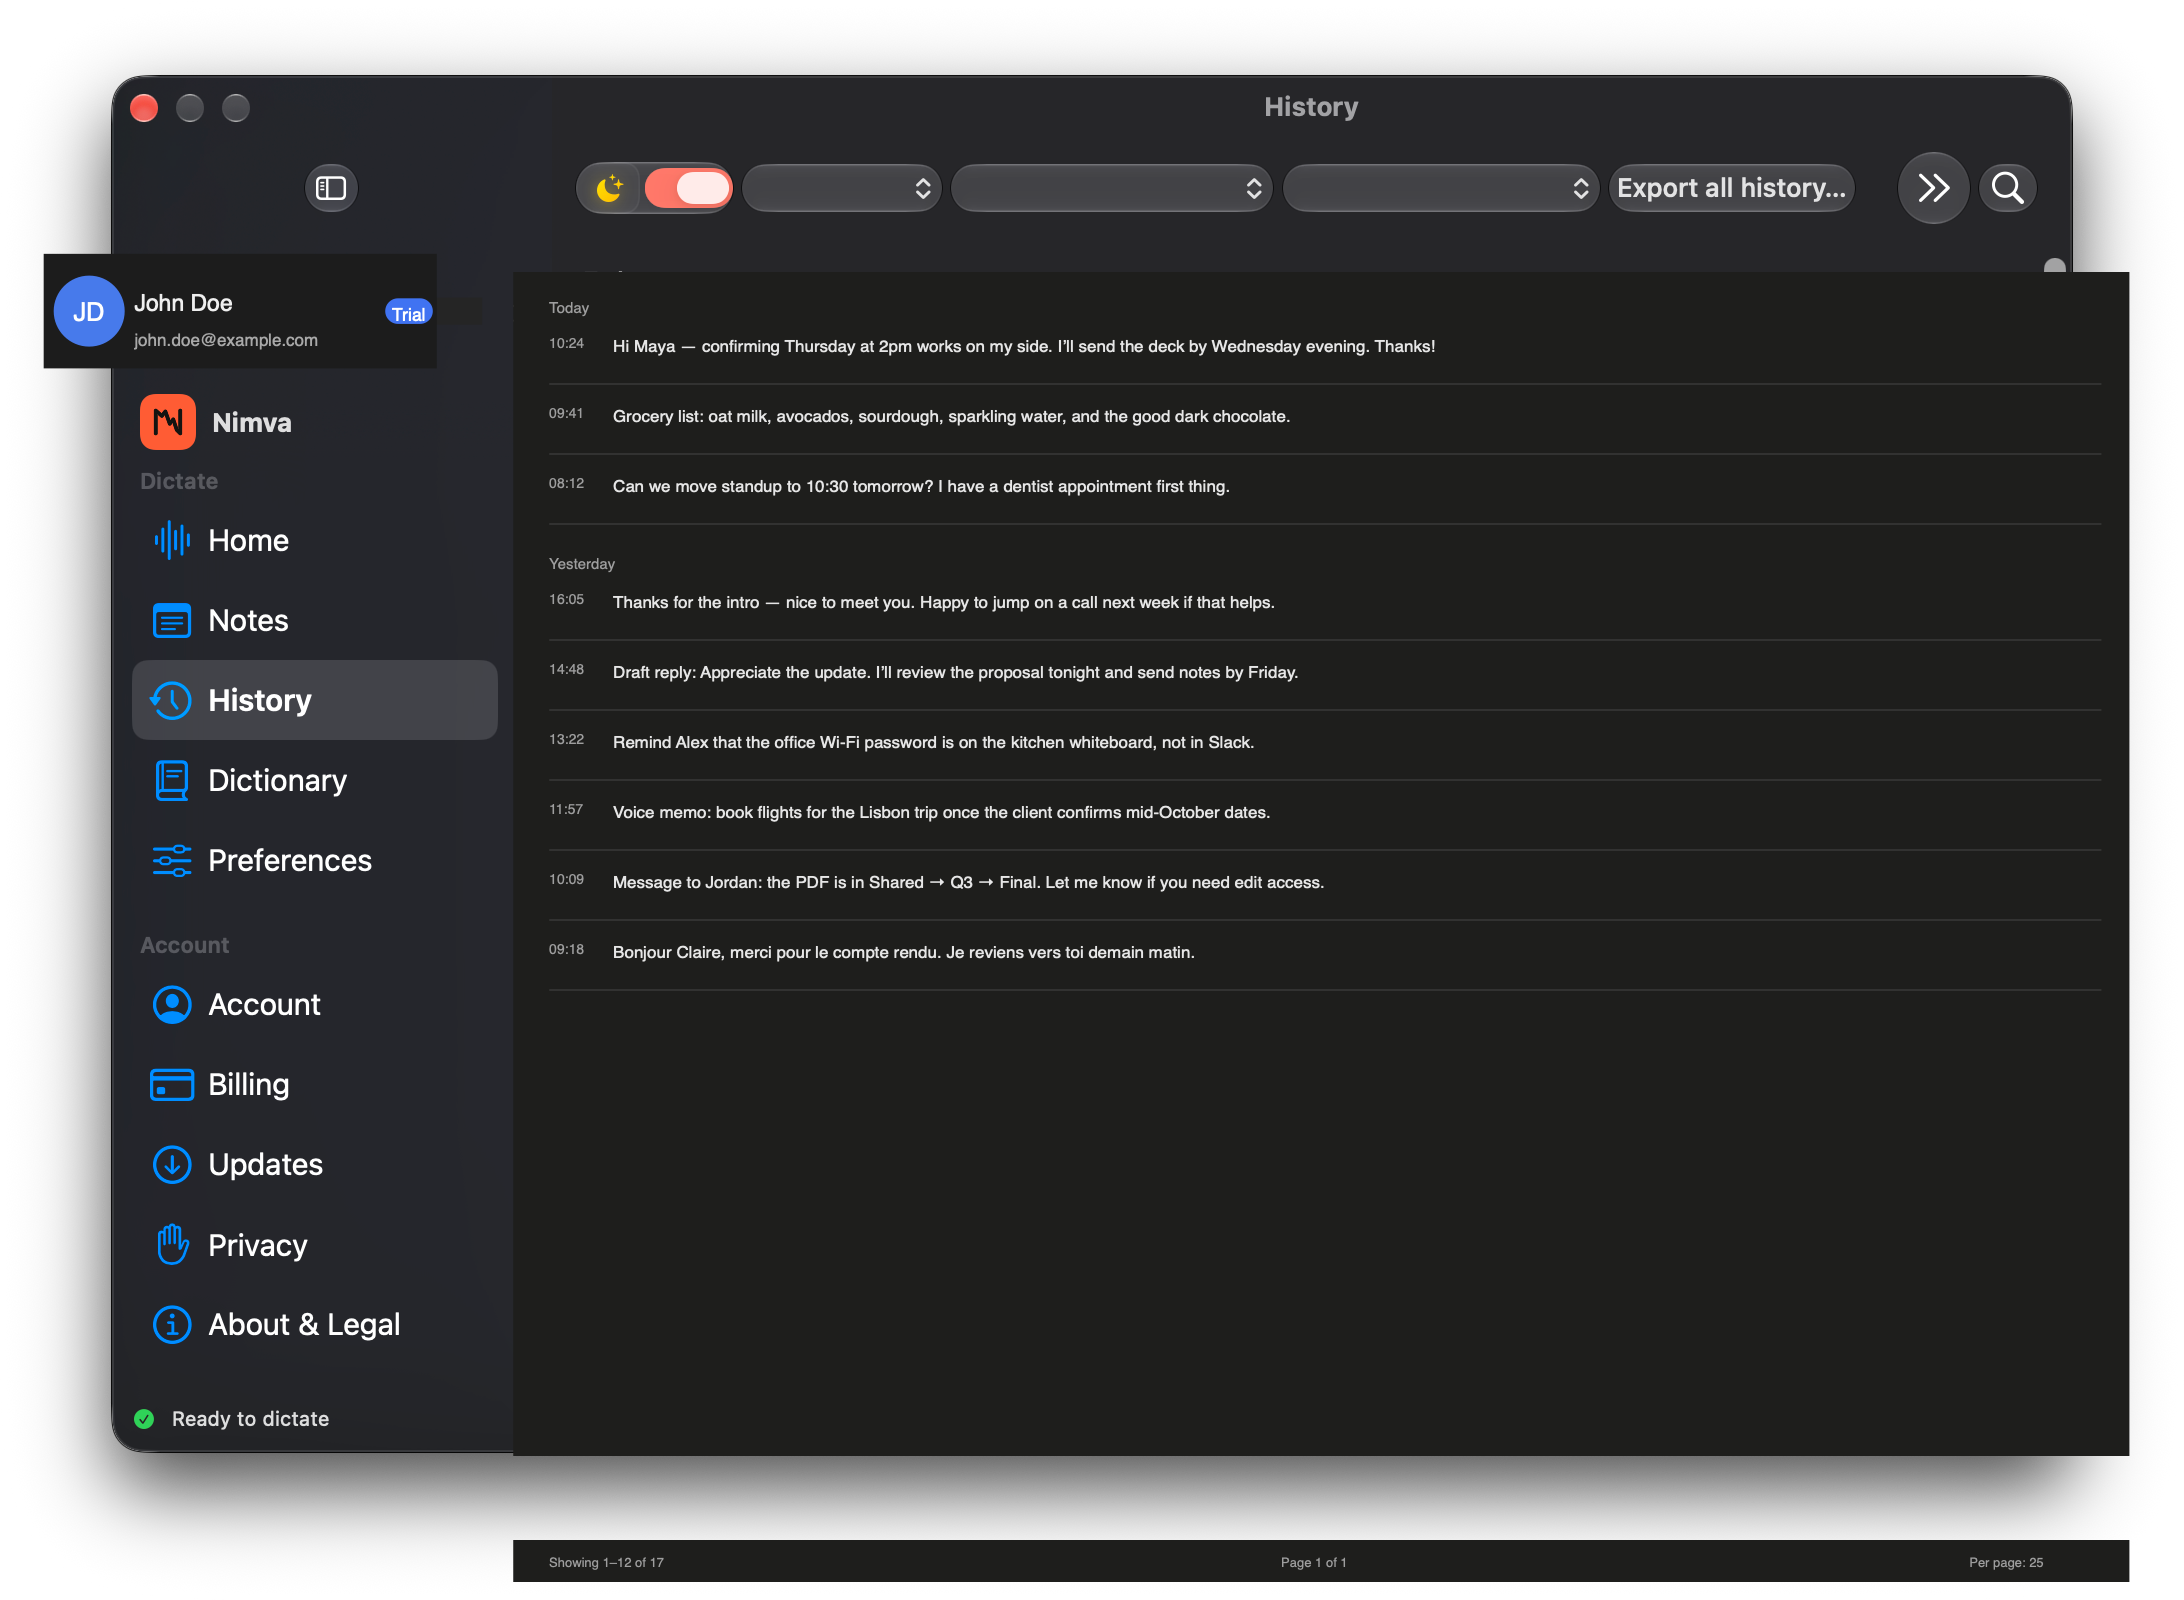Open the Notes section

point(315,620)
